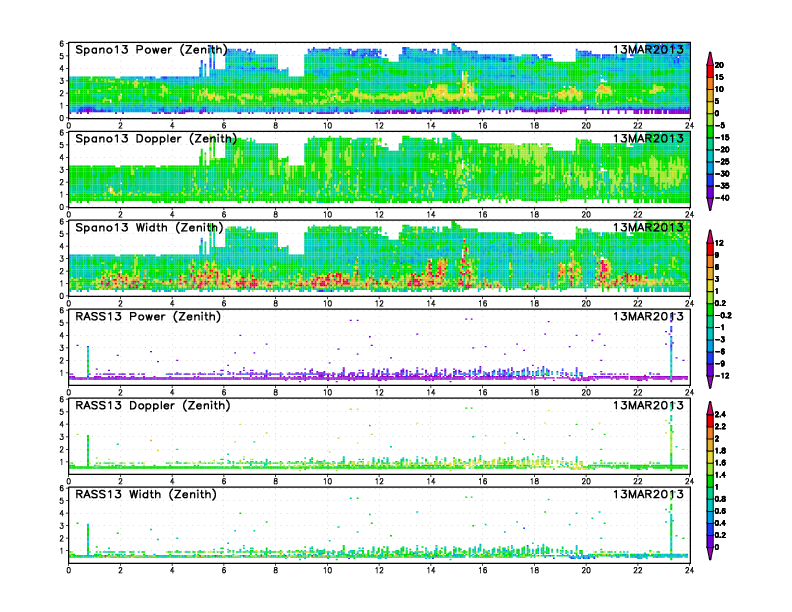Image resolution: width=792 pixels, height=612 pixels.
Task: Click hour 24 tick under RASS13 Width panel
Action: 689,570
